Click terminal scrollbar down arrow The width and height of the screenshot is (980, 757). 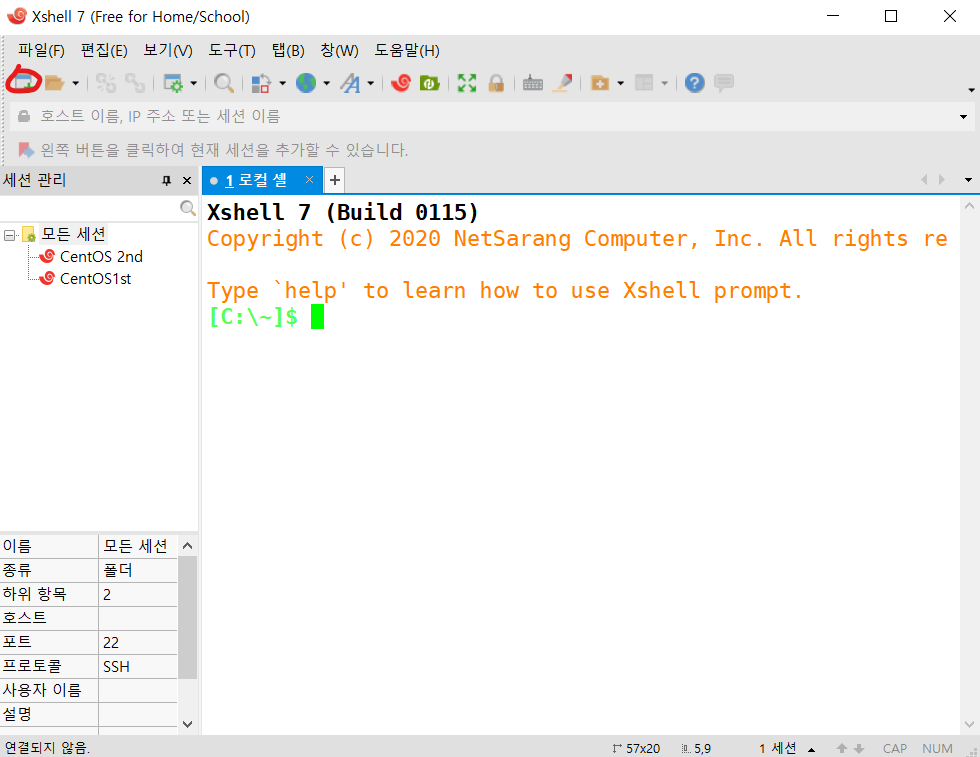(969, 724)
